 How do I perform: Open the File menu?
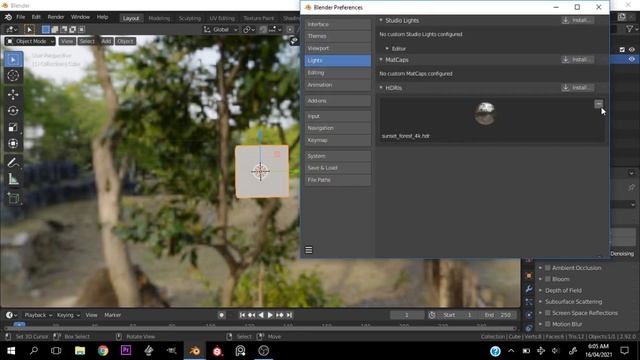coord(20,17)
